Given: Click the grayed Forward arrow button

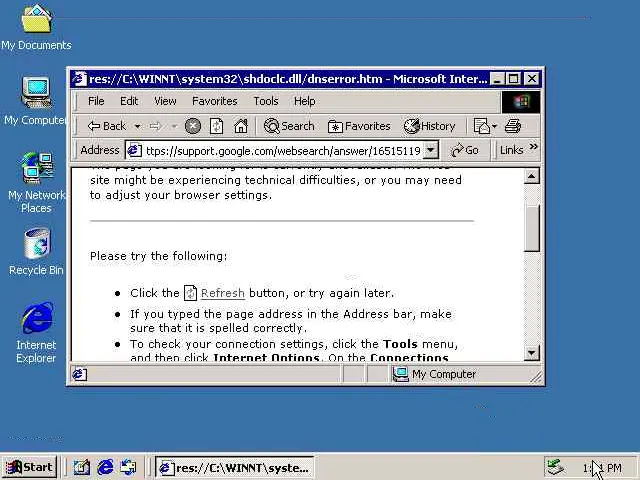Looking at the screenshot, I should click(155, 126).
